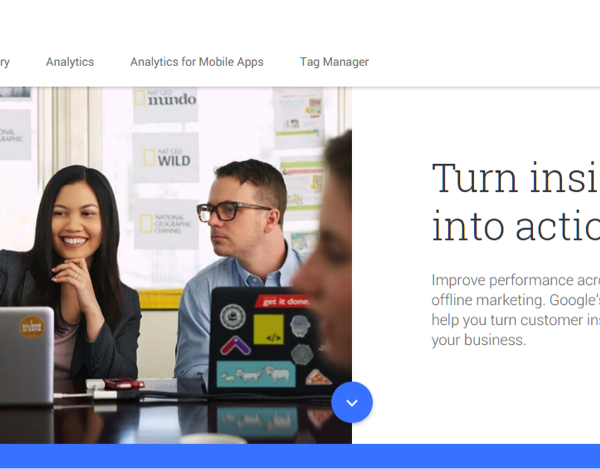Click the blue down-chevron circle button
This screenshot has height=469, width=600.
352,402
